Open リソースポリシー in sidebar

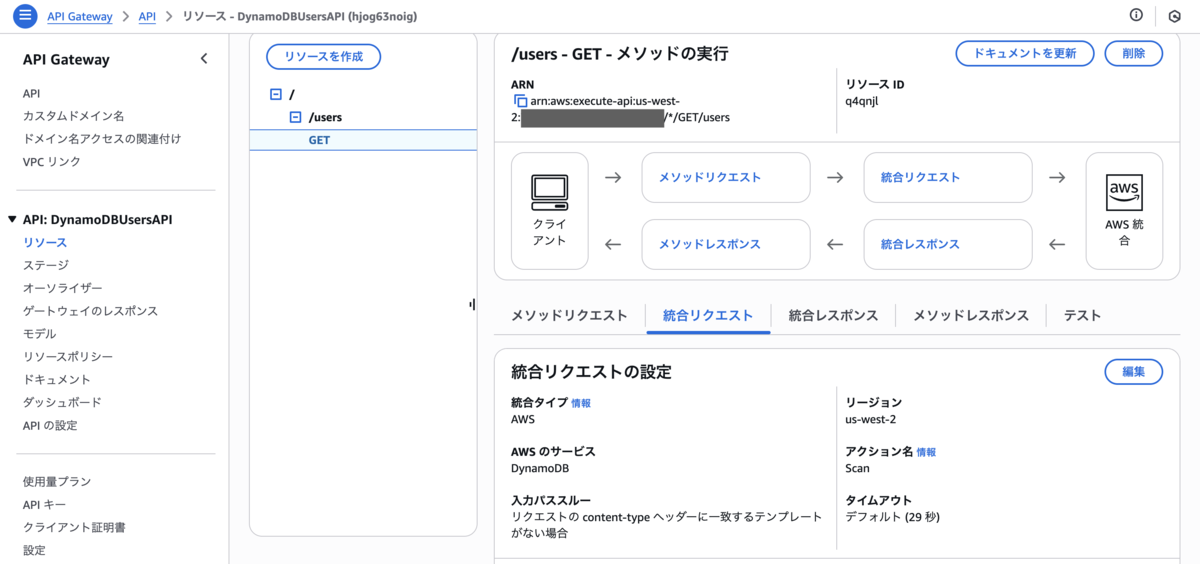pyautogui.click(x=68, y=357)
